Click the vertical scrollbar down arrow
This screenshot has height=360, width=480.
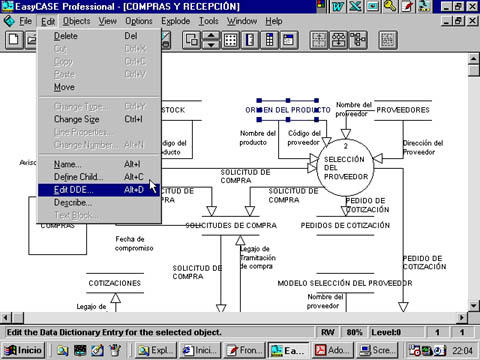tap(474, 306)
